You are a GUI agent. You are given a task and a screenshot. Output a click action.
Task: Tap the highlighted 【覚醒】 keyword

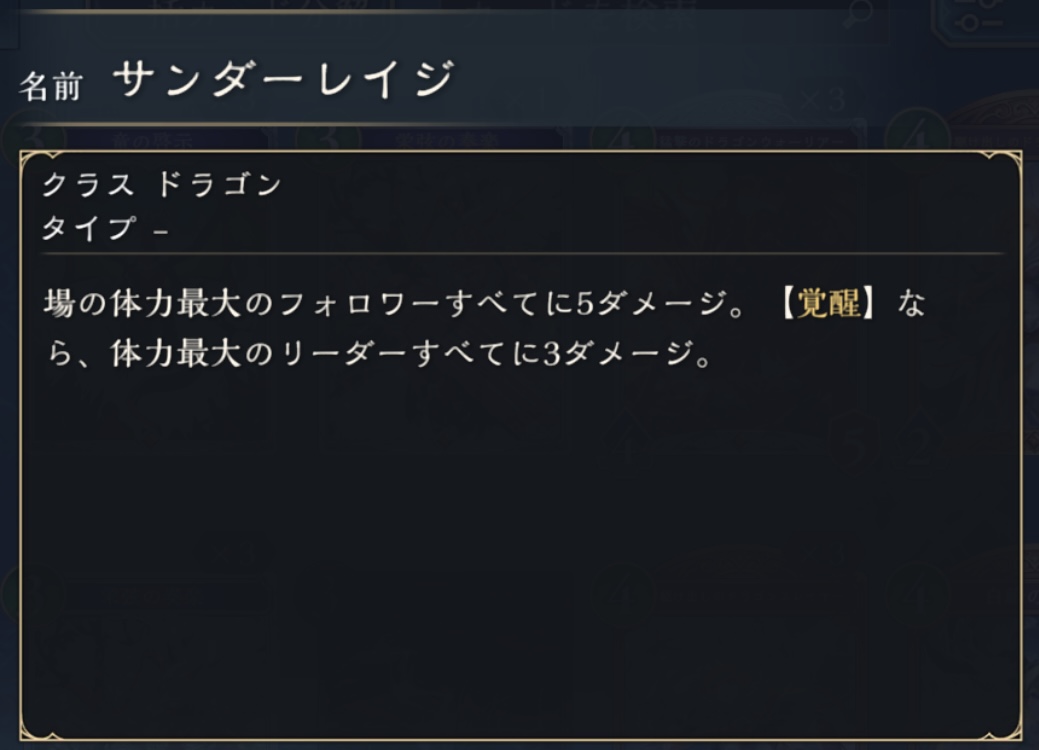830,304
